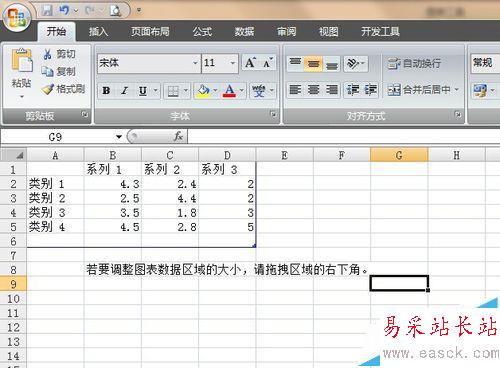Click the Print Preview icon in quick access toolbar
This screenshot has width=500, height=368.
pyautogui.click(x=115, y=10)
